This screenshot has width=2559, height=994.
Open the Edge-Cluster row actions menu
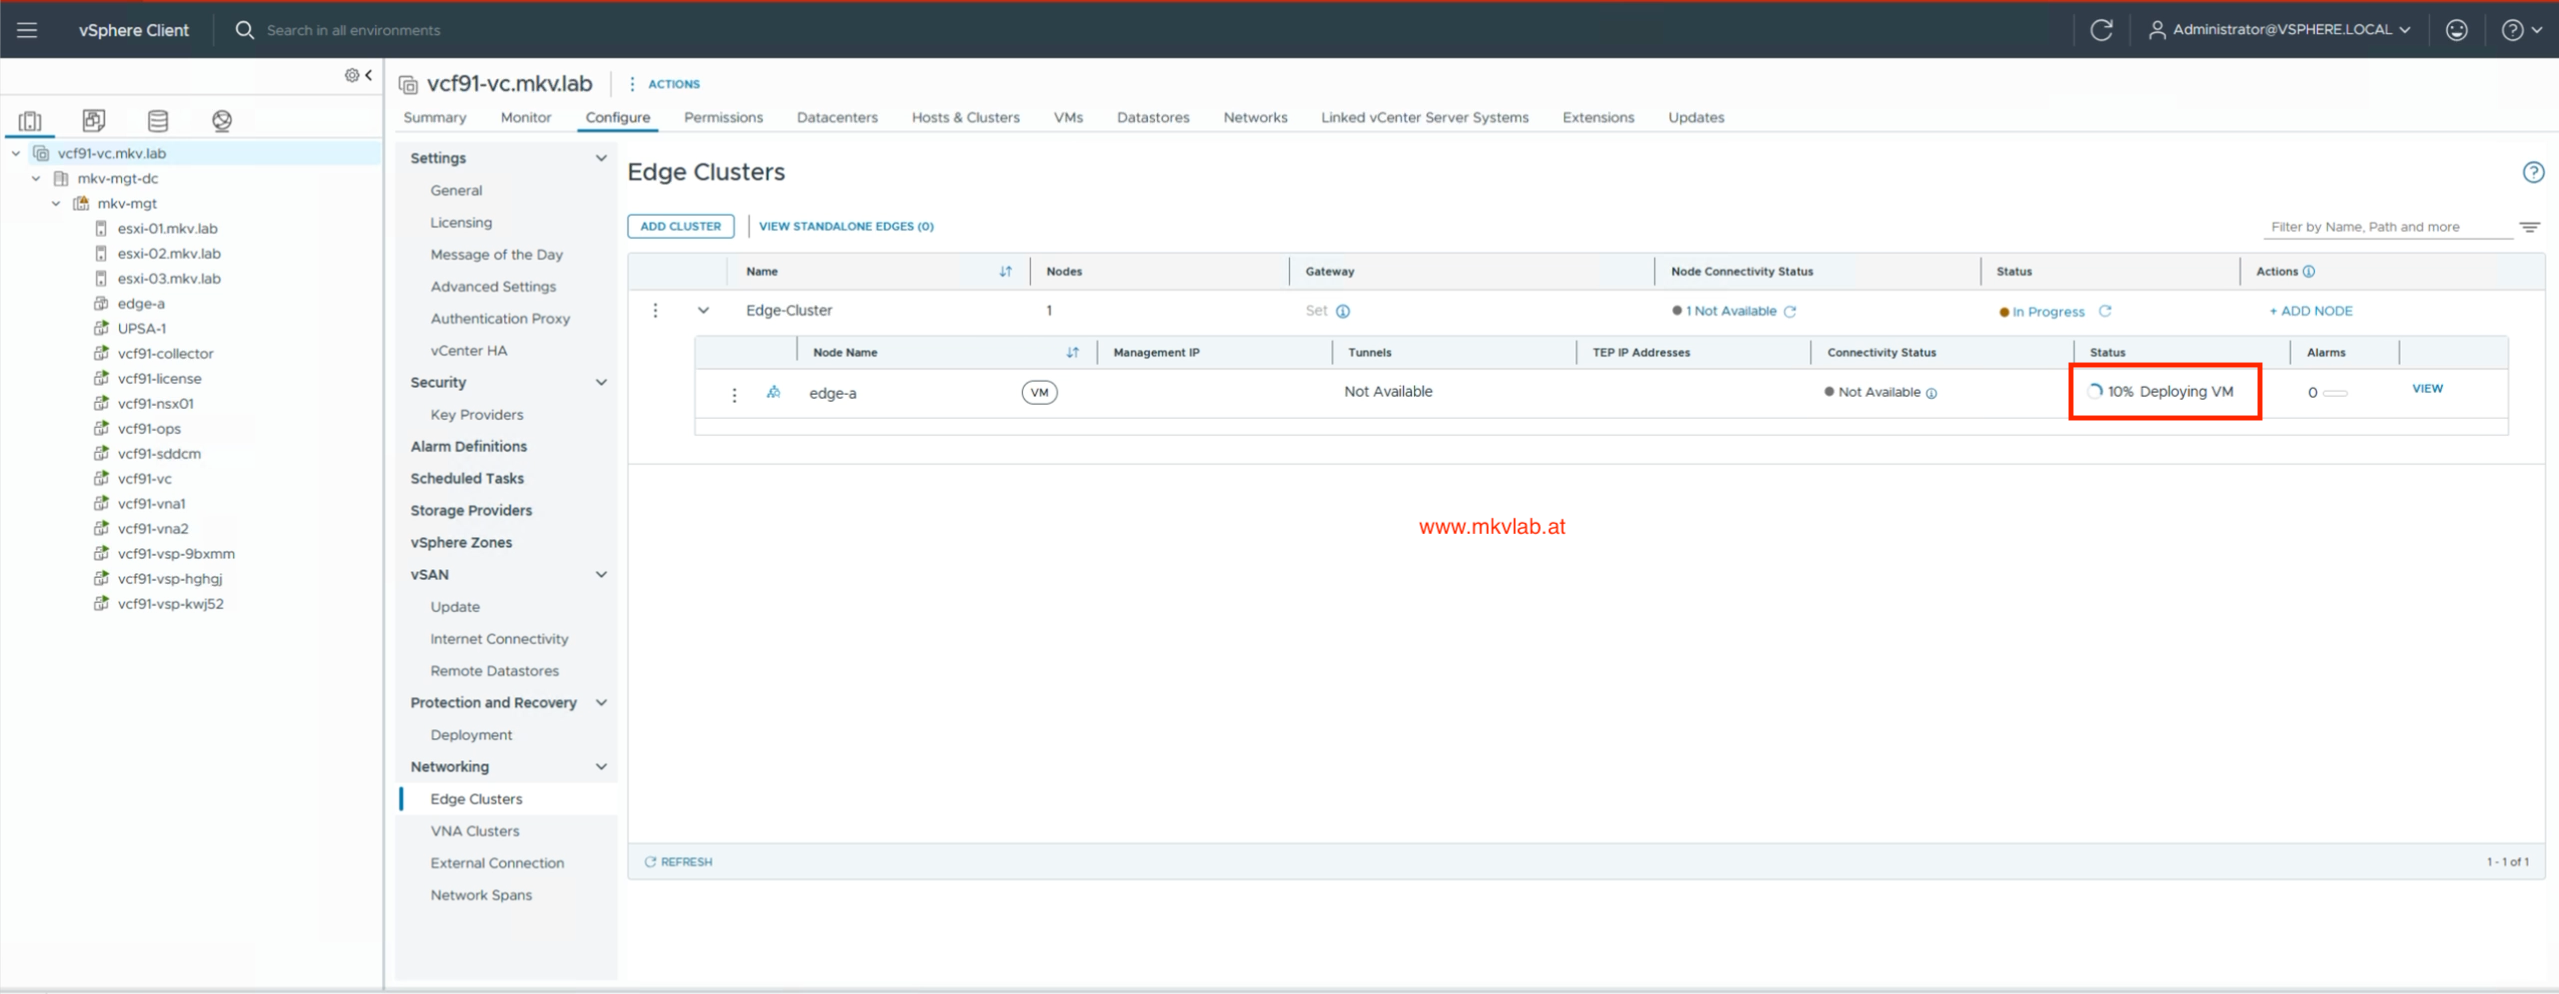point(655,311)
